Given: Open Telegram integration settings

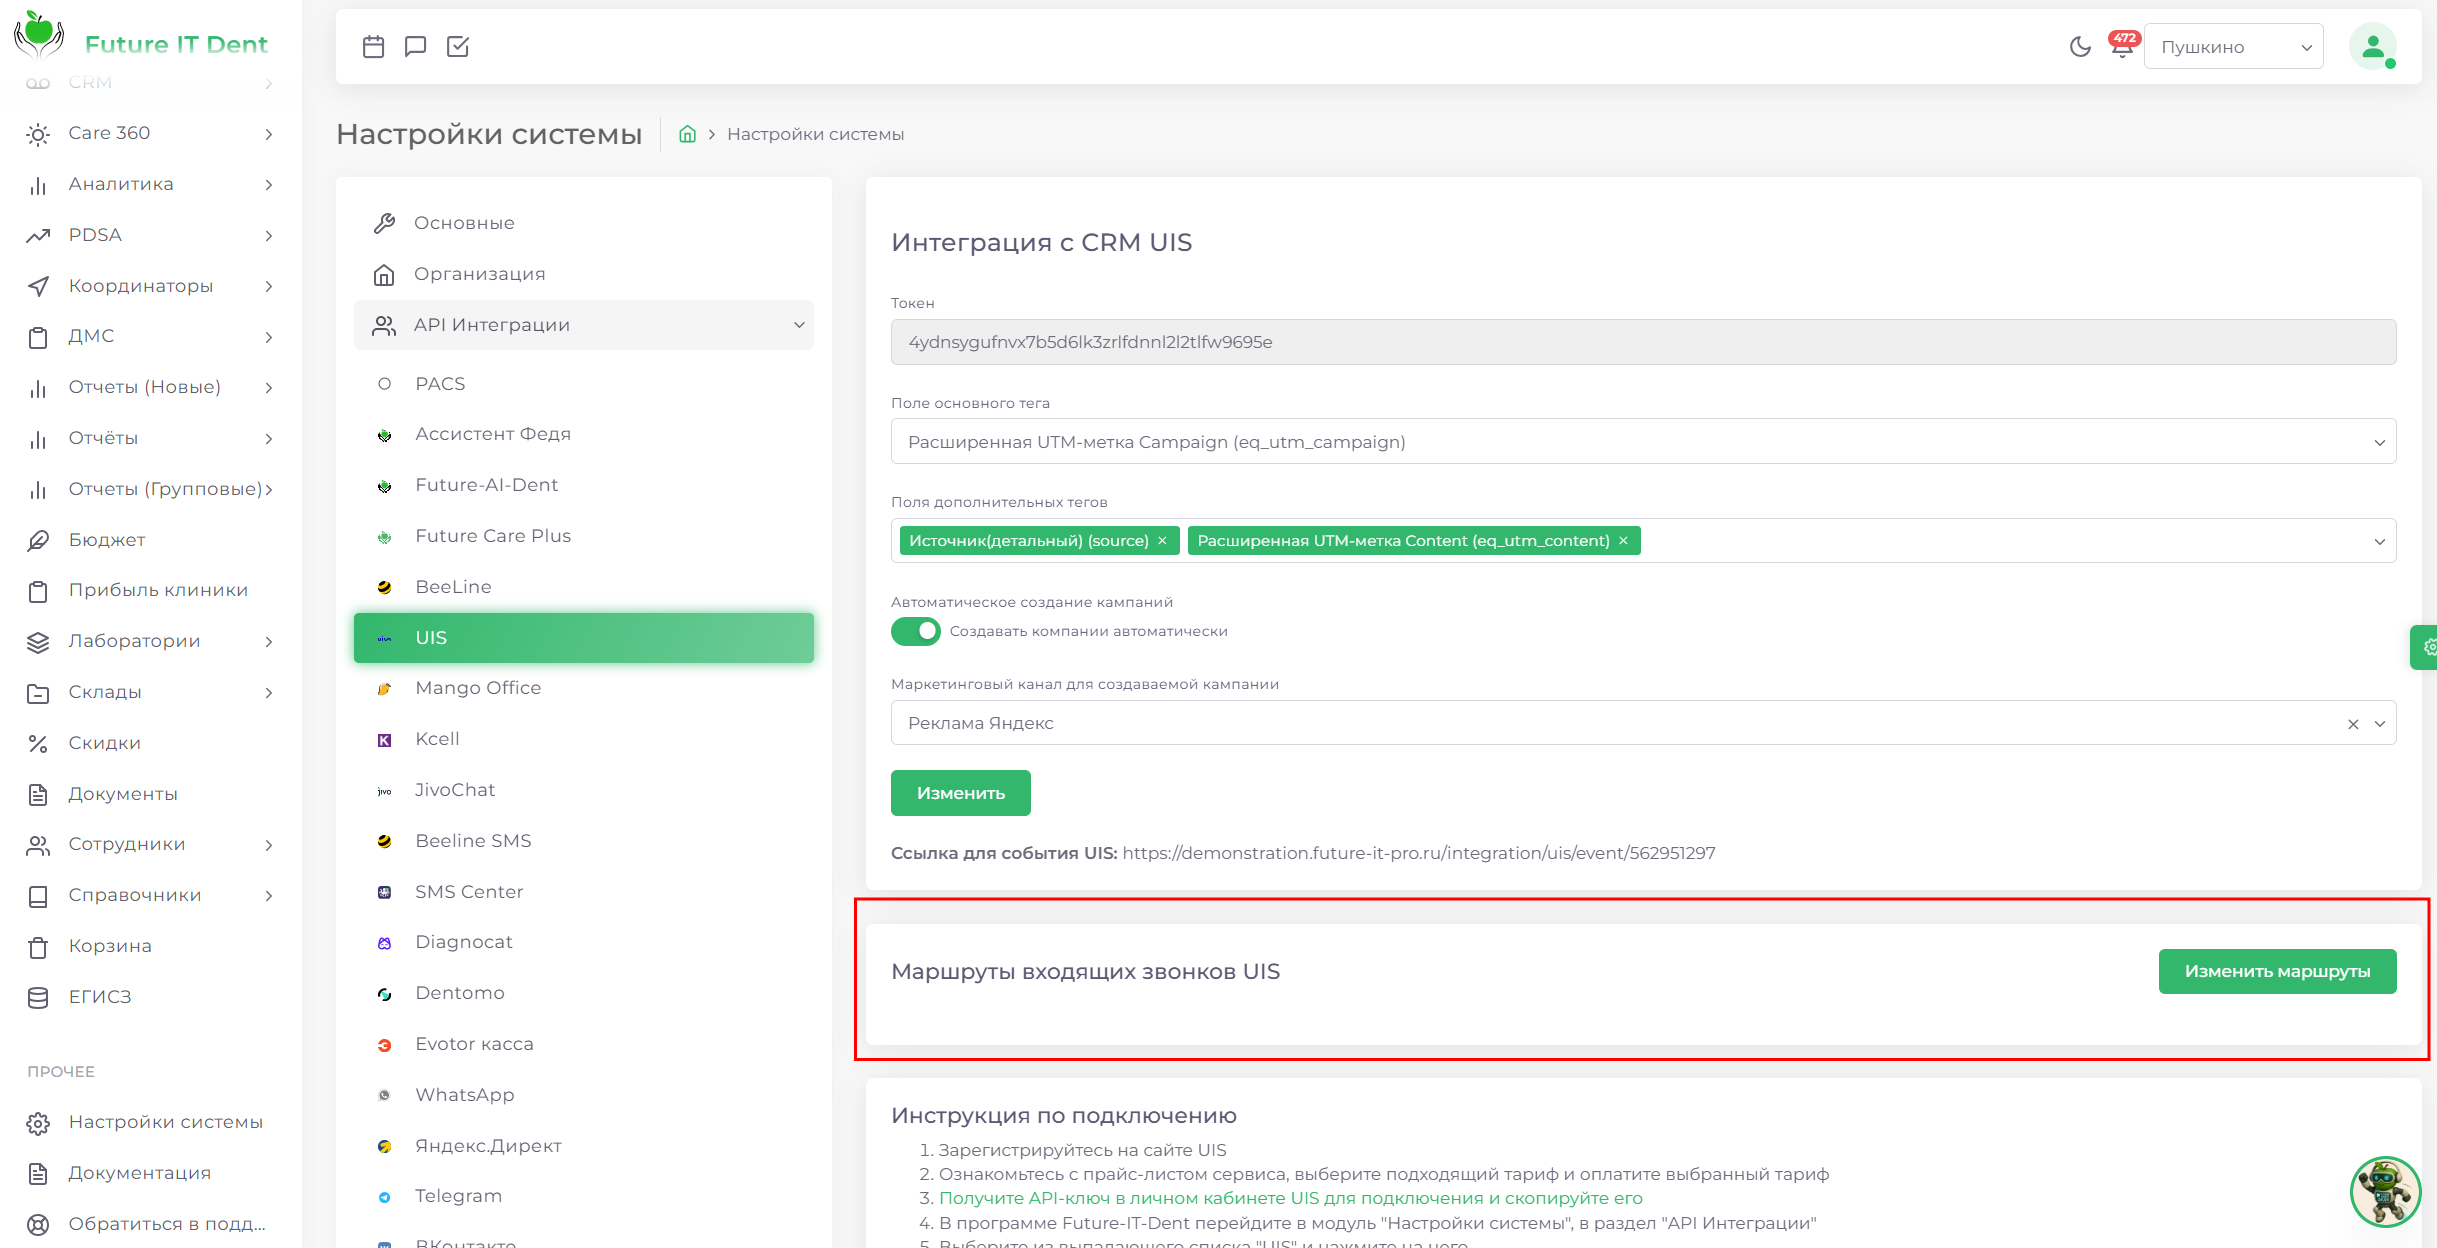Looking at the screenshot, I should [584, 1196].
